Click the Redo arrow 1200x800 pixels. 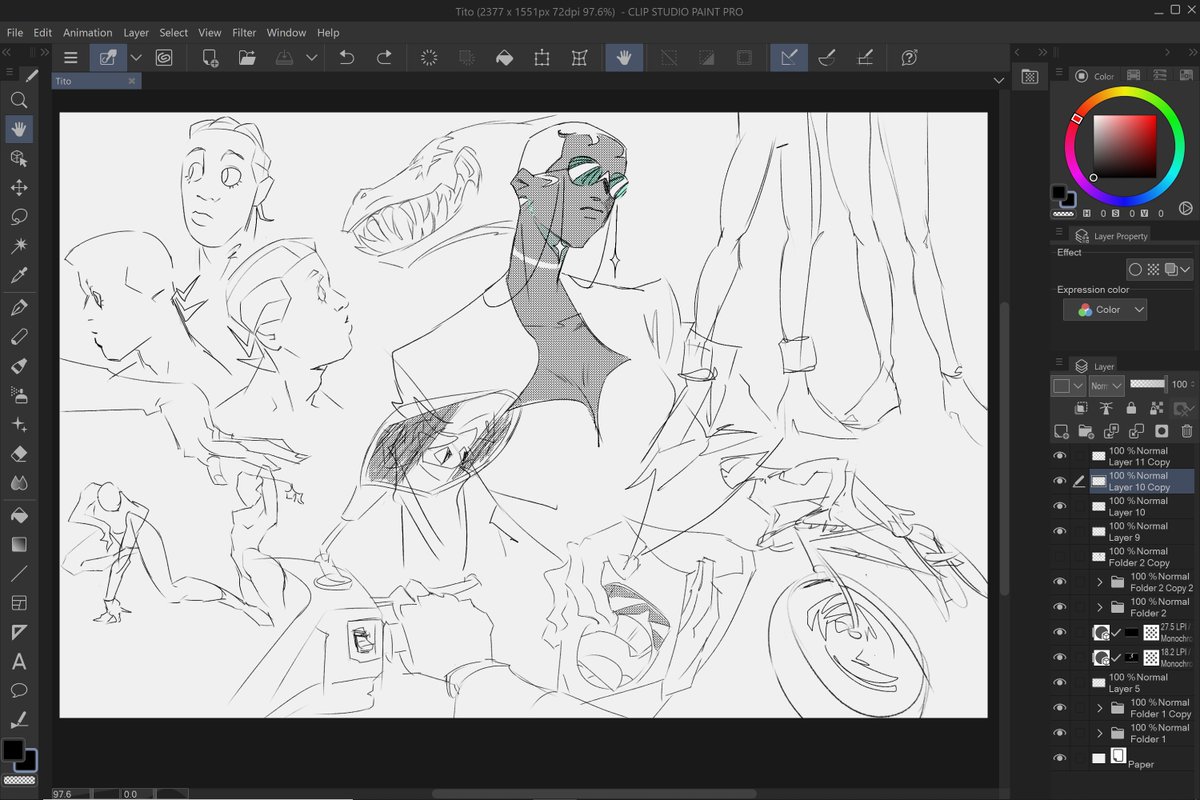[x=384, y=58]
